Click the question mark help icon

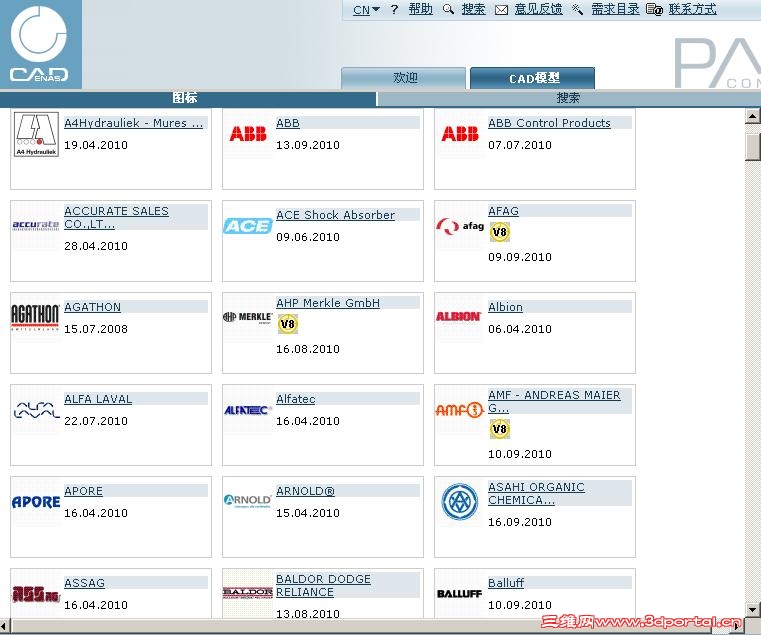394,9
